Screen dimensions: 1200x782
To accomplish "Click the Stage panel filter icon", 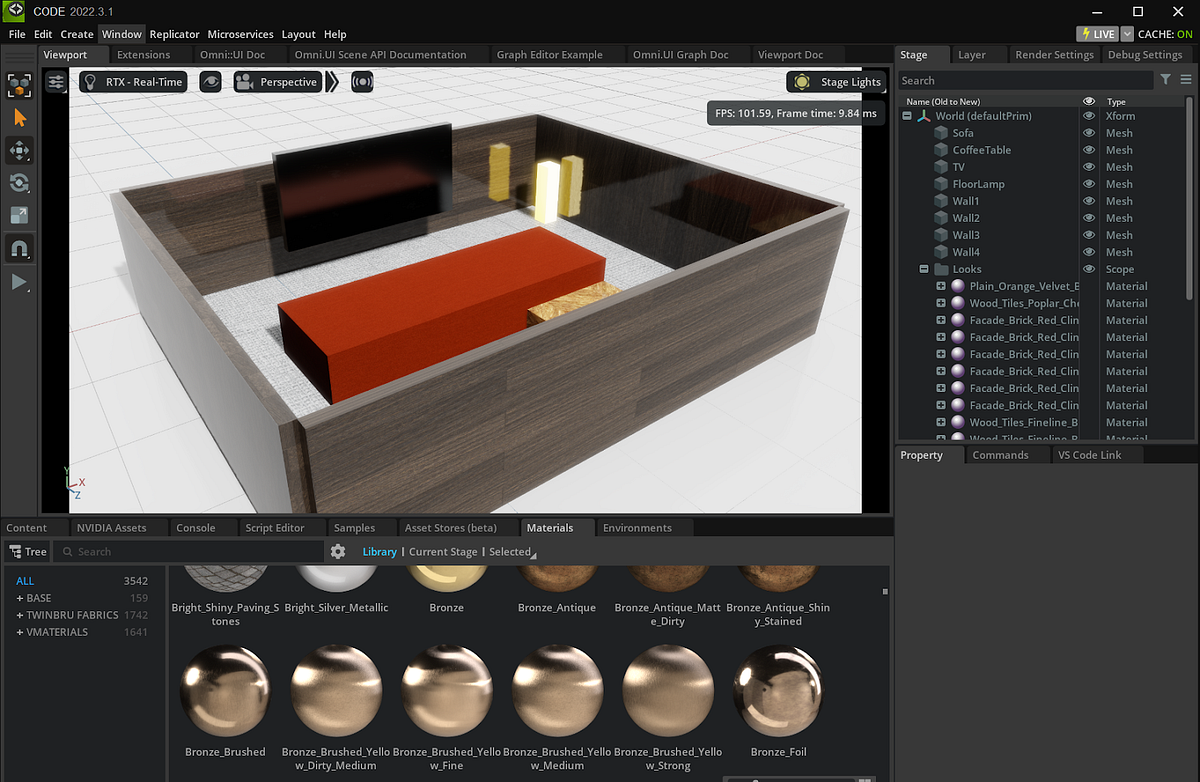I will 1166,80.
